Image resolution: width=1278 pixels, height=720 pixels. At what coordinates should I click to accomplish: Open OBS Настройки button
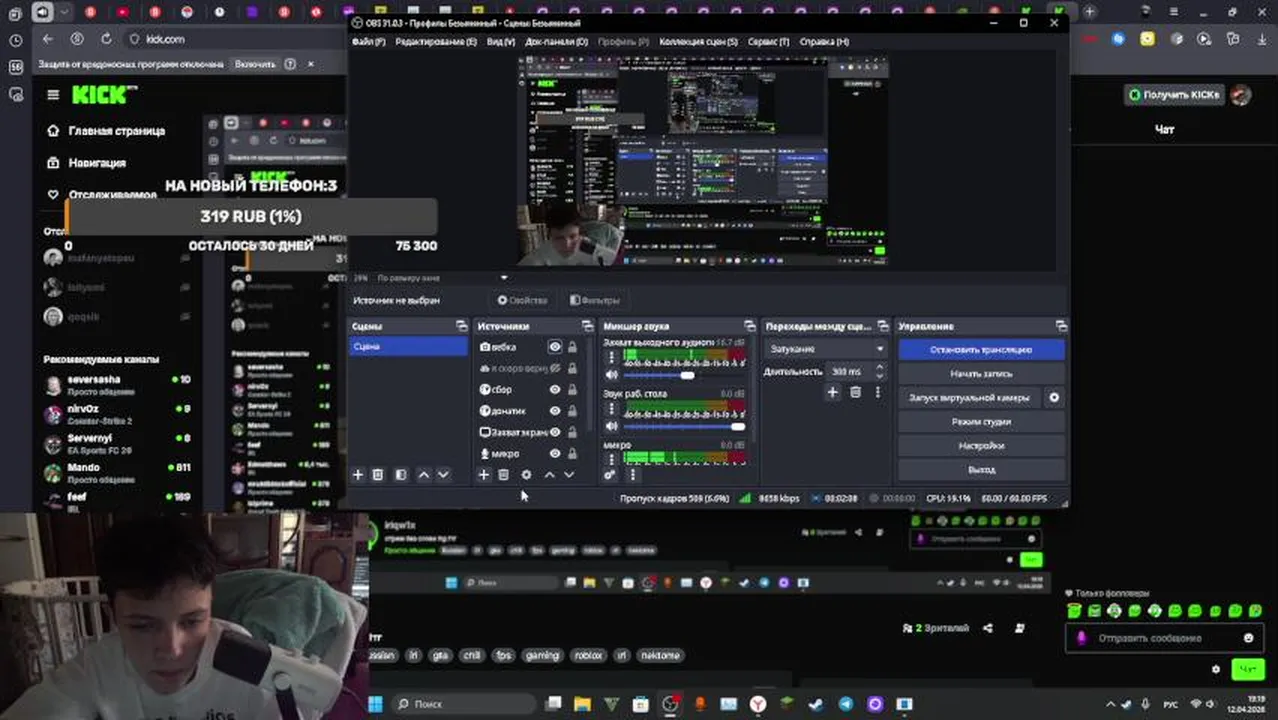(x=981, y=446)
